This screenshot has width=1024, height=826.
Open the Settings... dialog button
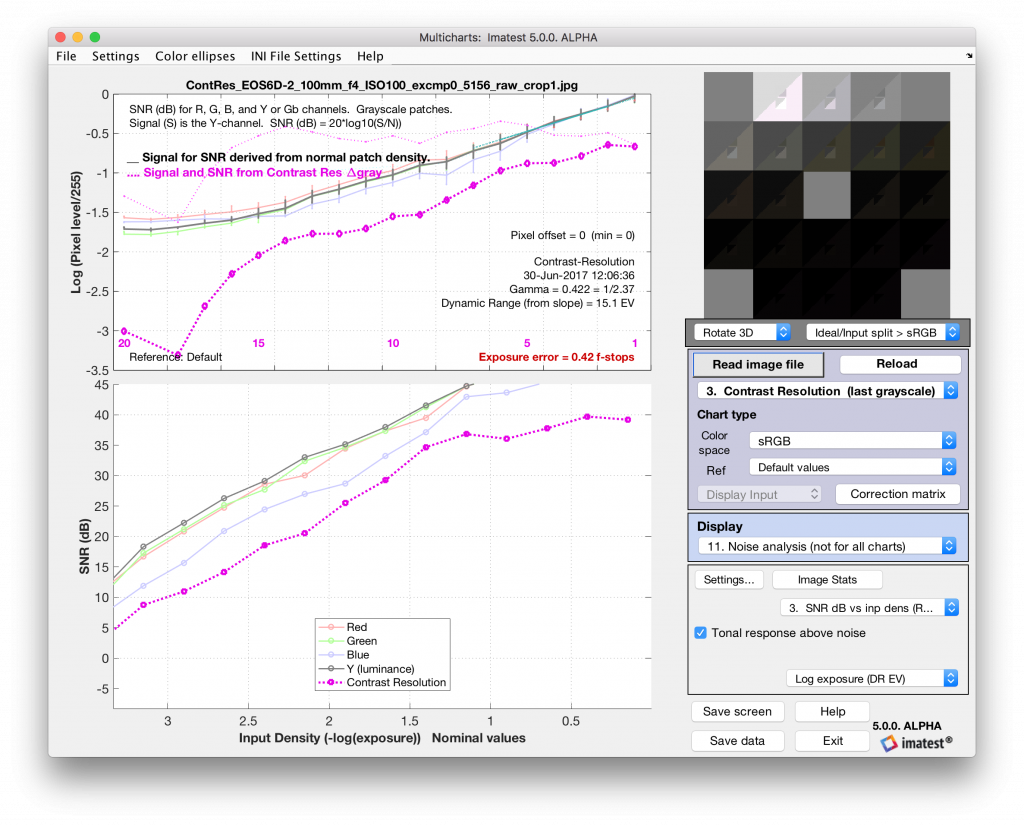(728, 580)
